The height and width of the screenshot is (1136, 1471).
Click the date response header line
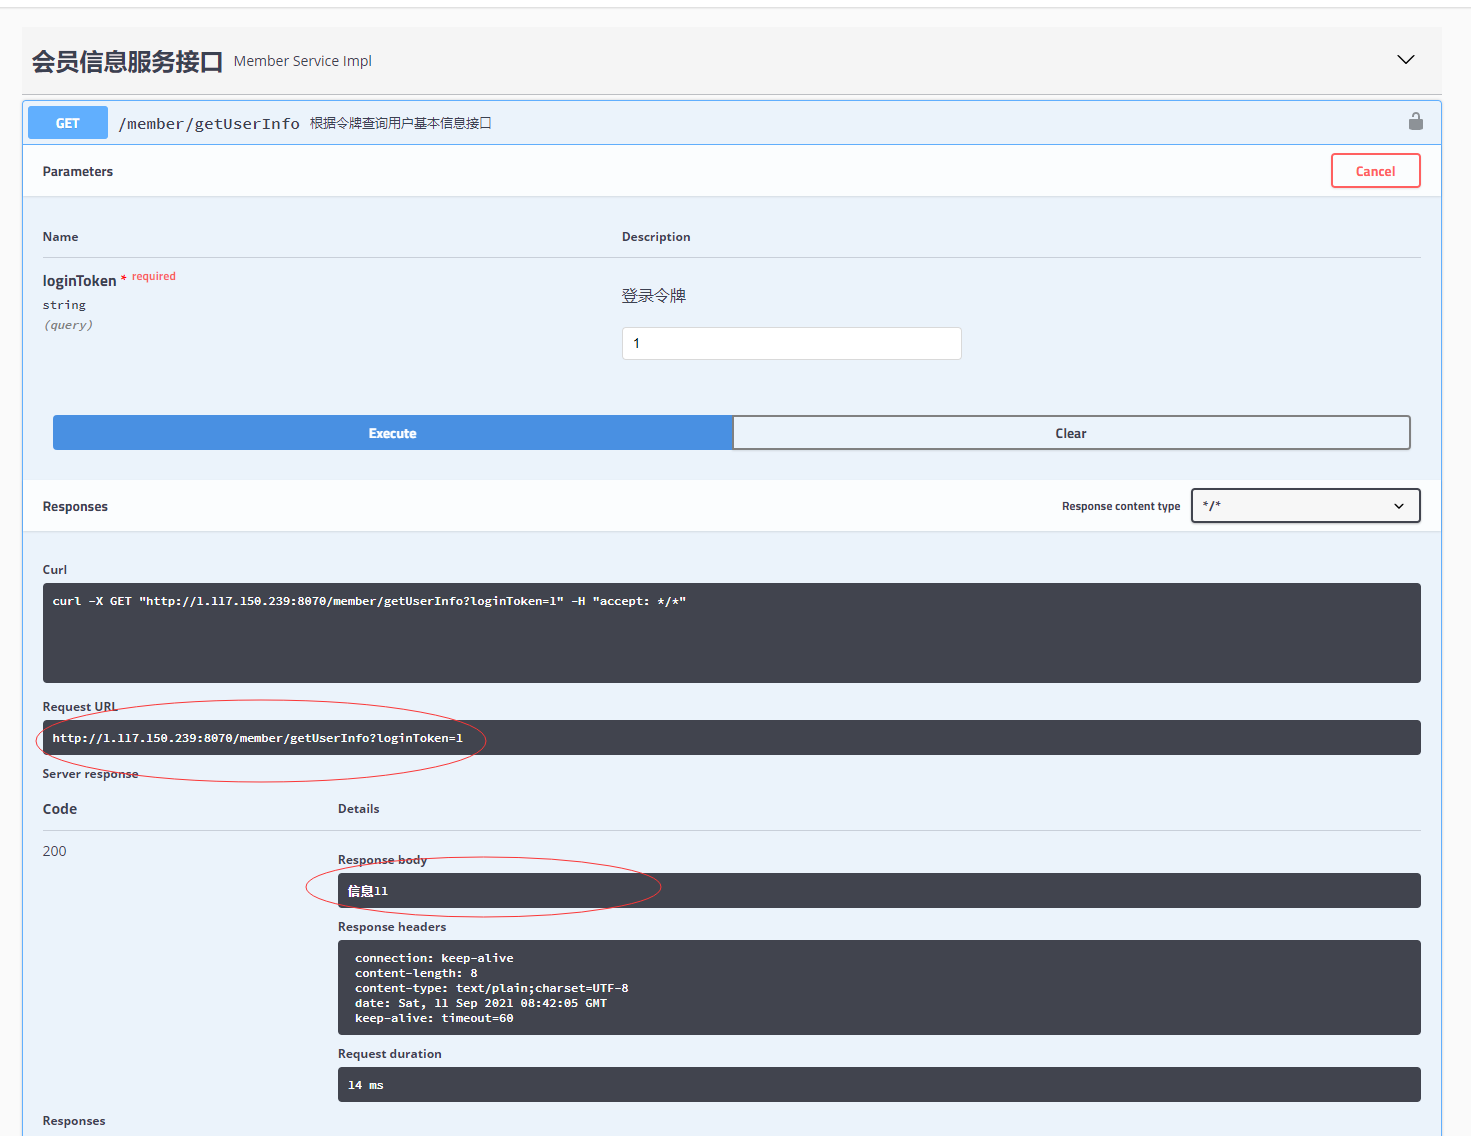(480, 1003)
